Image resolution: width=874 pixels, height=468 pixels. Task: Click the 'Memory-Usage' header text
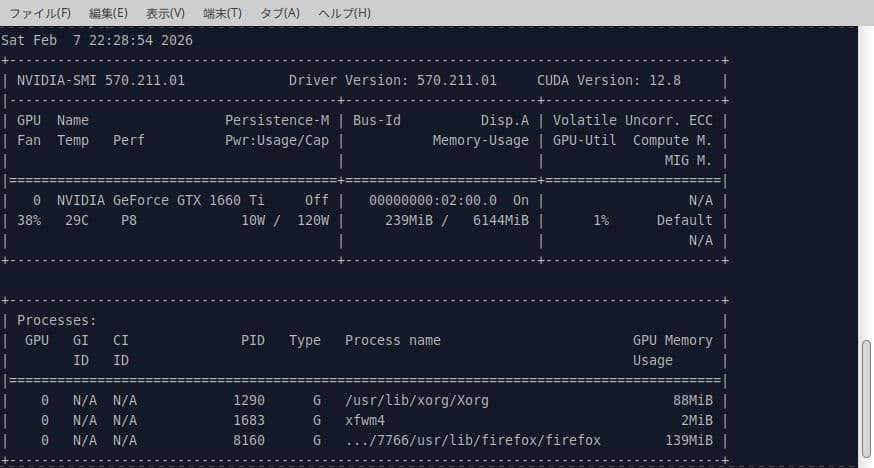pyautogui.click(x=481, y=140)
